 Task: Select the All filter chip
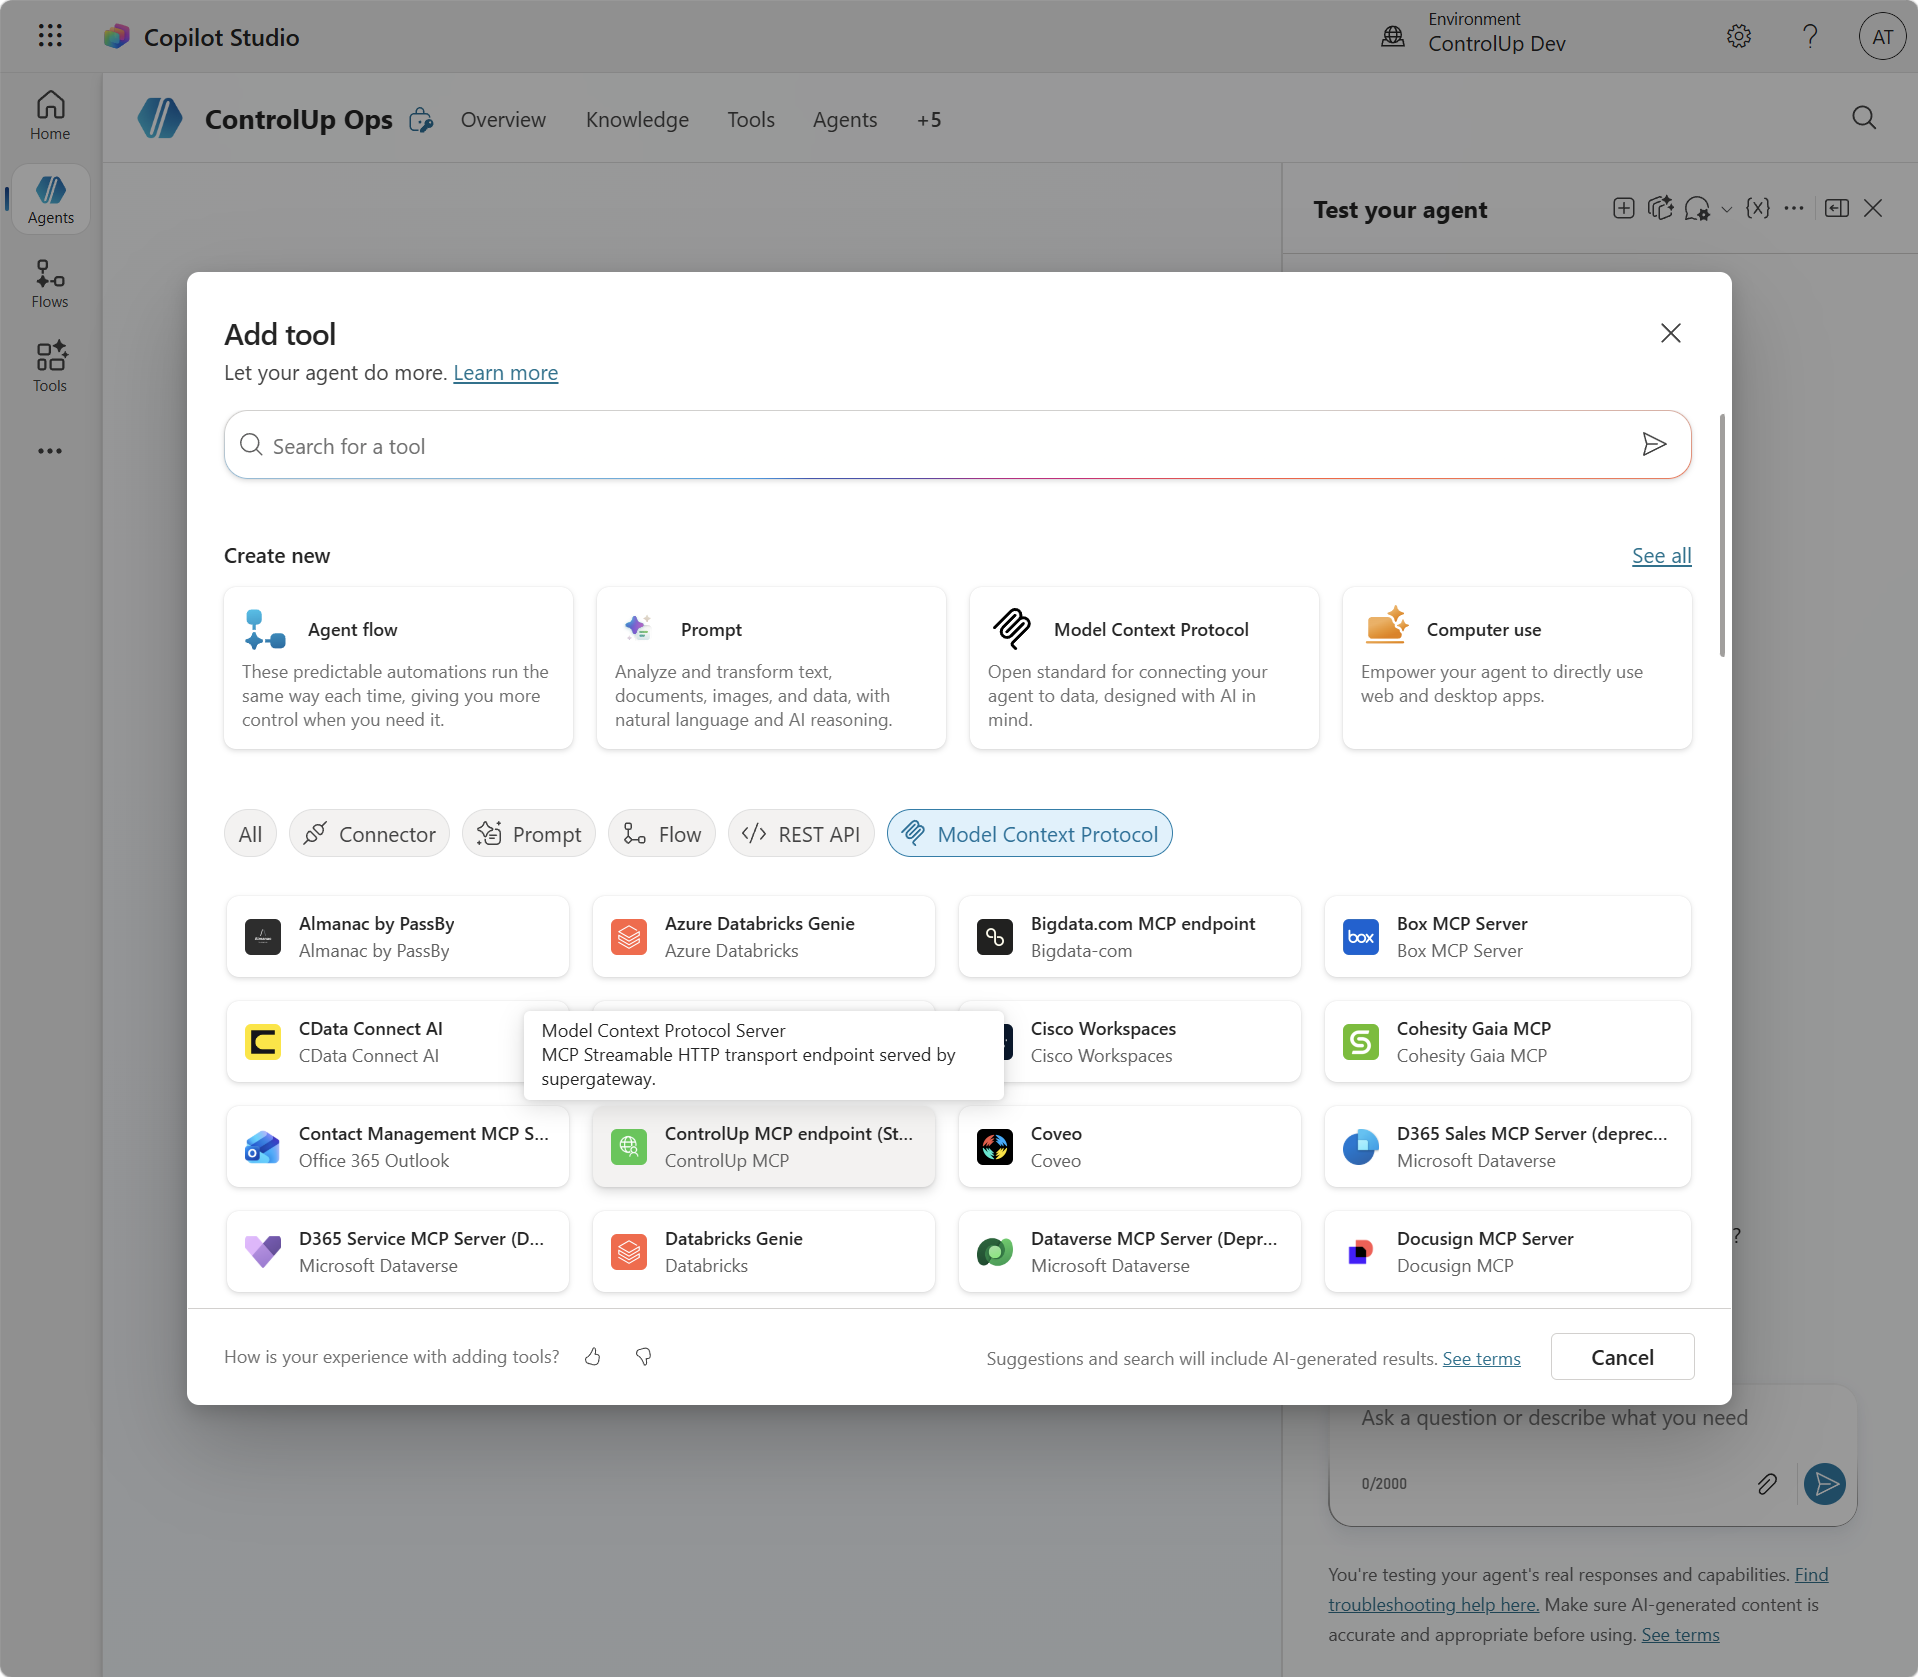(250, 834)
